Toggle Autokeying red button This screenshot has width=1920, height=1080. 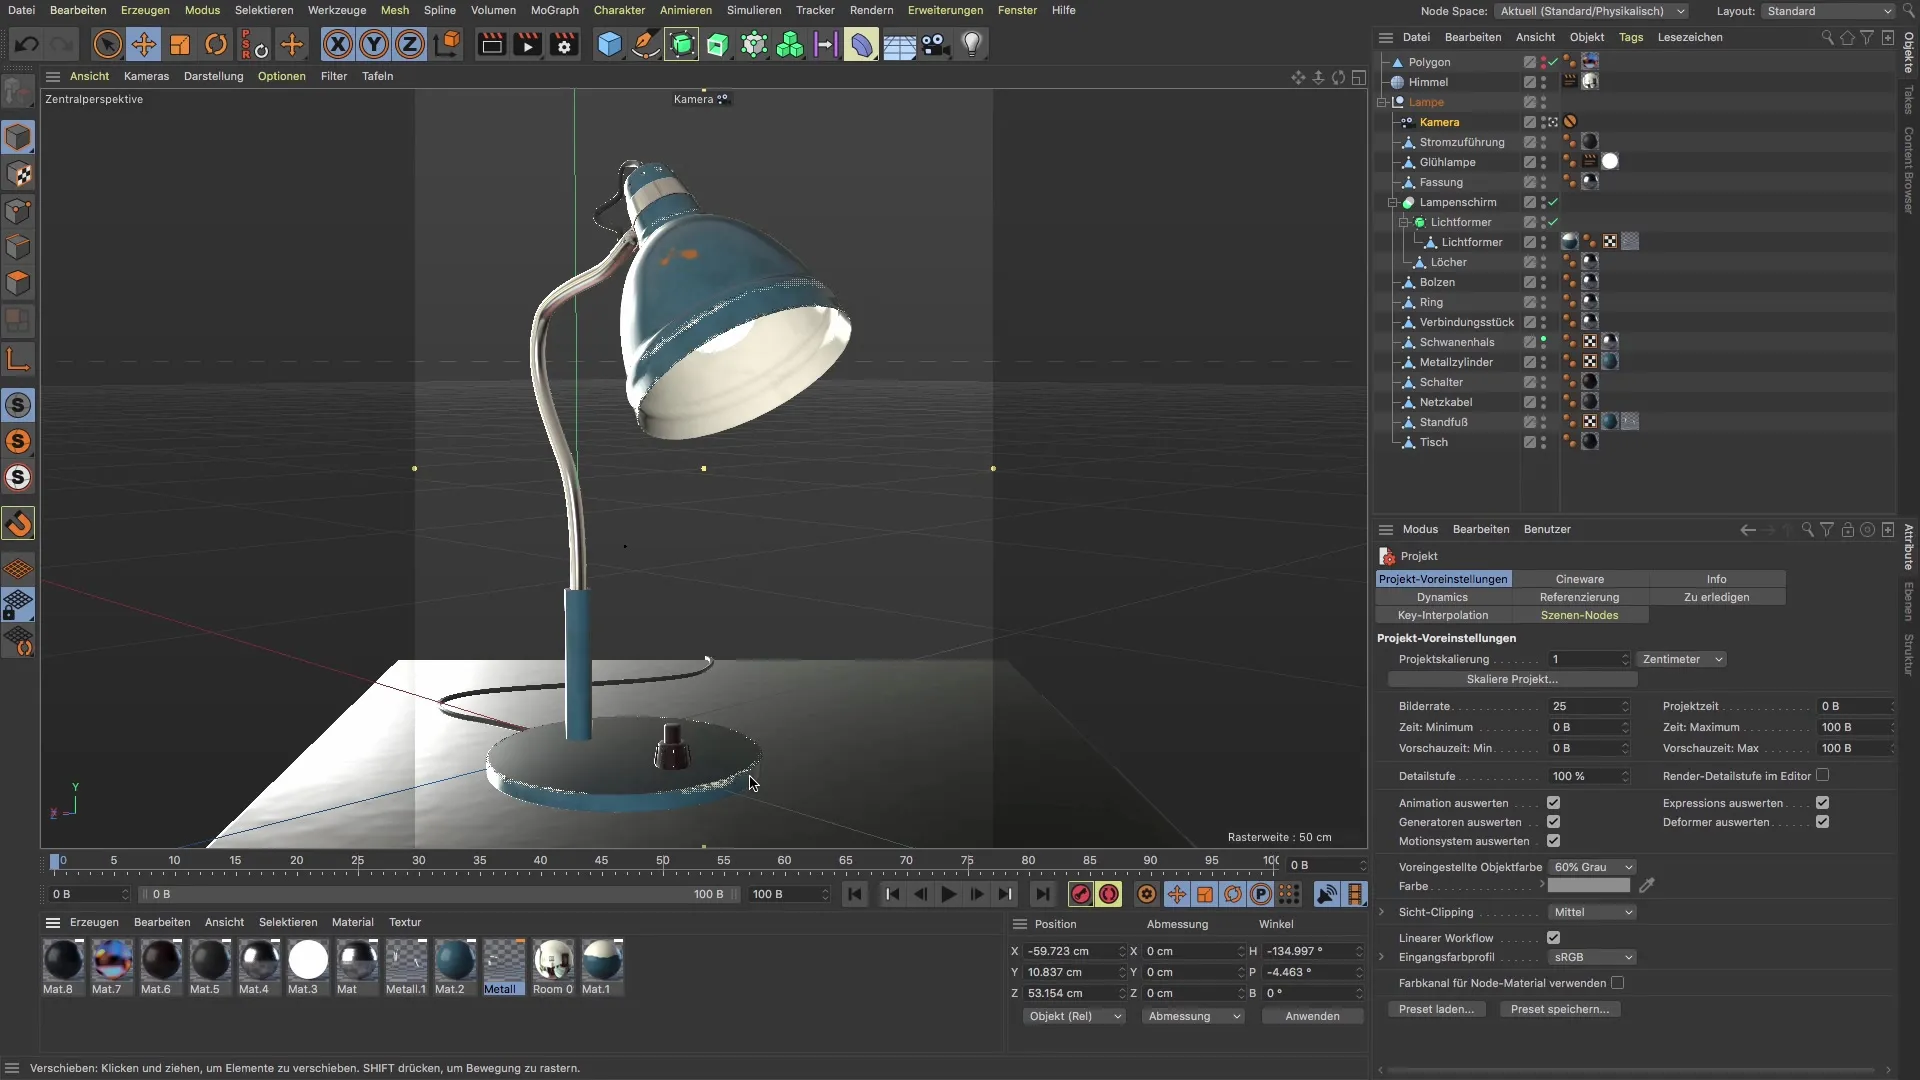pyautogui.click(x=1109, y=895)
